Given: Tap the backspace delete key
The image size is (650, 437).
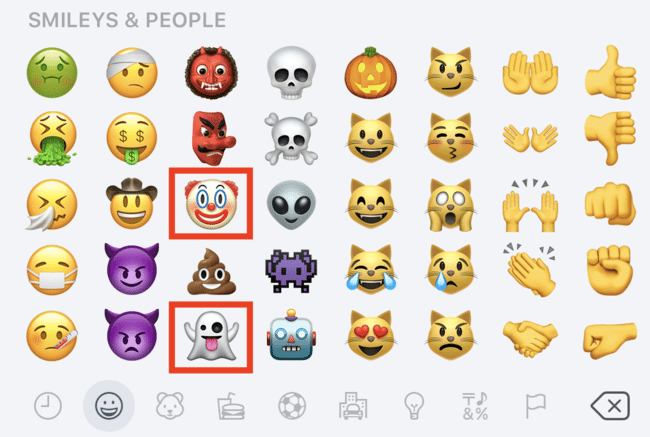Looking at the screenshot, I should (x=611, y=405).
